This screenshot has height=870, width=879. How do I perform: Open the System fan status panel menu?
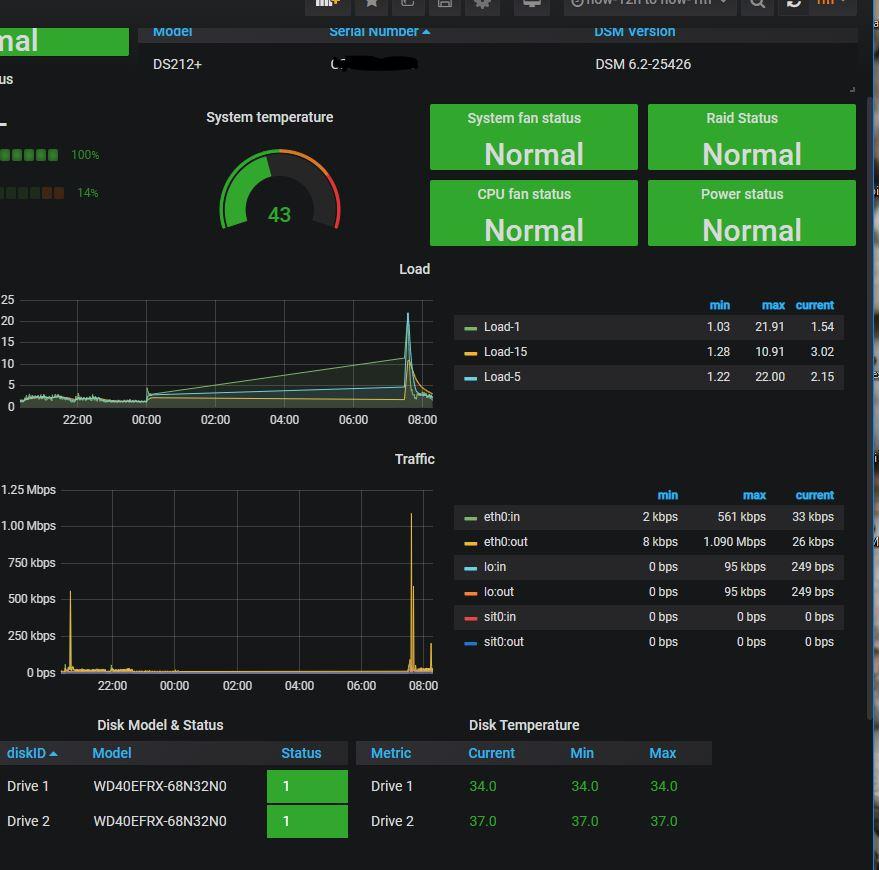click(x=524, y=118)
